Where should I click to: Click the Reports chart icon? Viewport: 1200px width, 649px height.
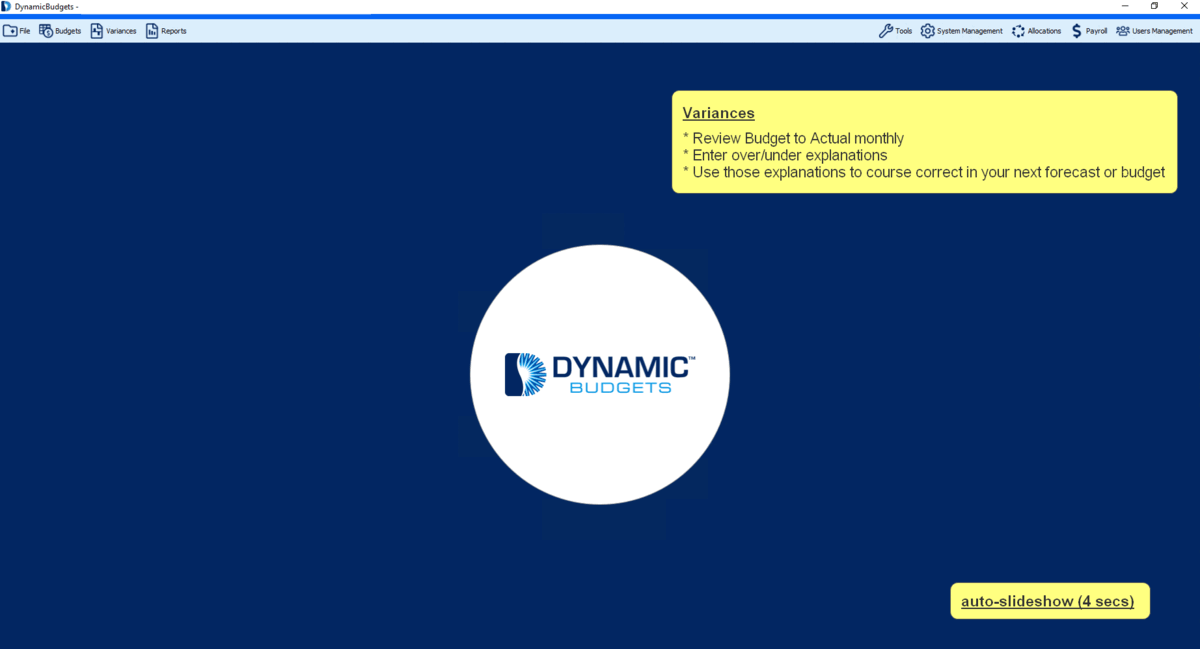152,31
